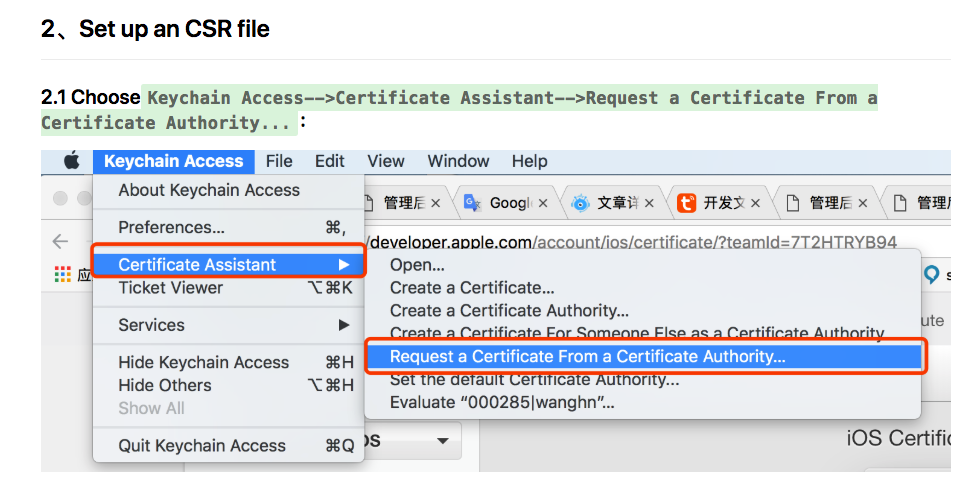Choose Create a Certificate…
Viewport: 958px width, 492px height.
(x=643, y=288)
